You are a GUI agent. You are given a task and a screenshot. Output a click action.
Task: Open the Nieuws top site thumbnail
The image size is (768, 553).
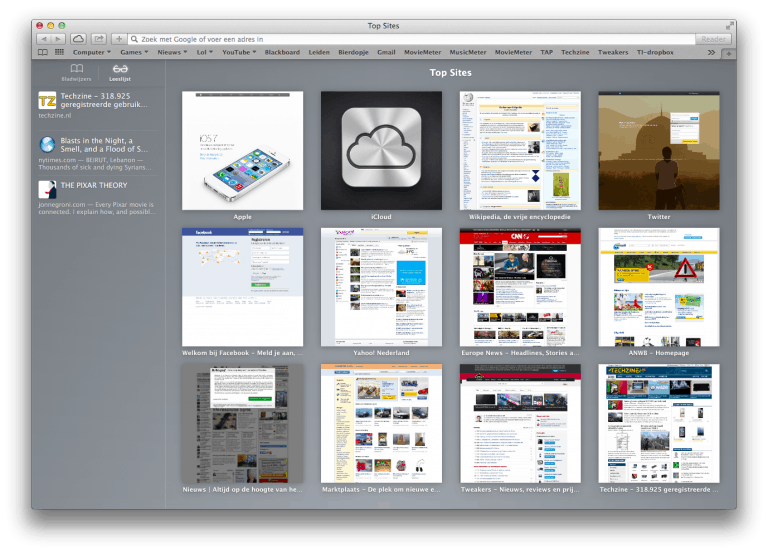point(242,424)
